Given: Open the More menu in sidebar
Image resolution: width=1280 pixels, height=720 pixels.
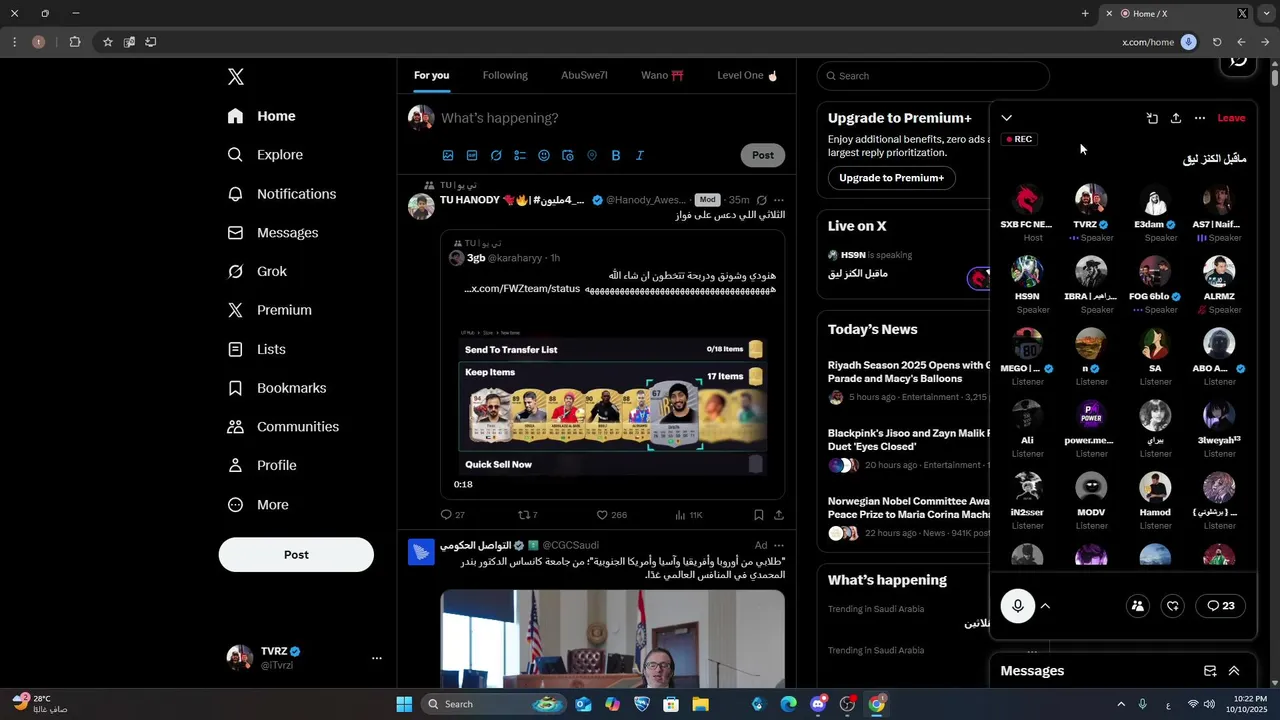Looking at the screenshot, I should pyautogui.click(x=259, y=505).
